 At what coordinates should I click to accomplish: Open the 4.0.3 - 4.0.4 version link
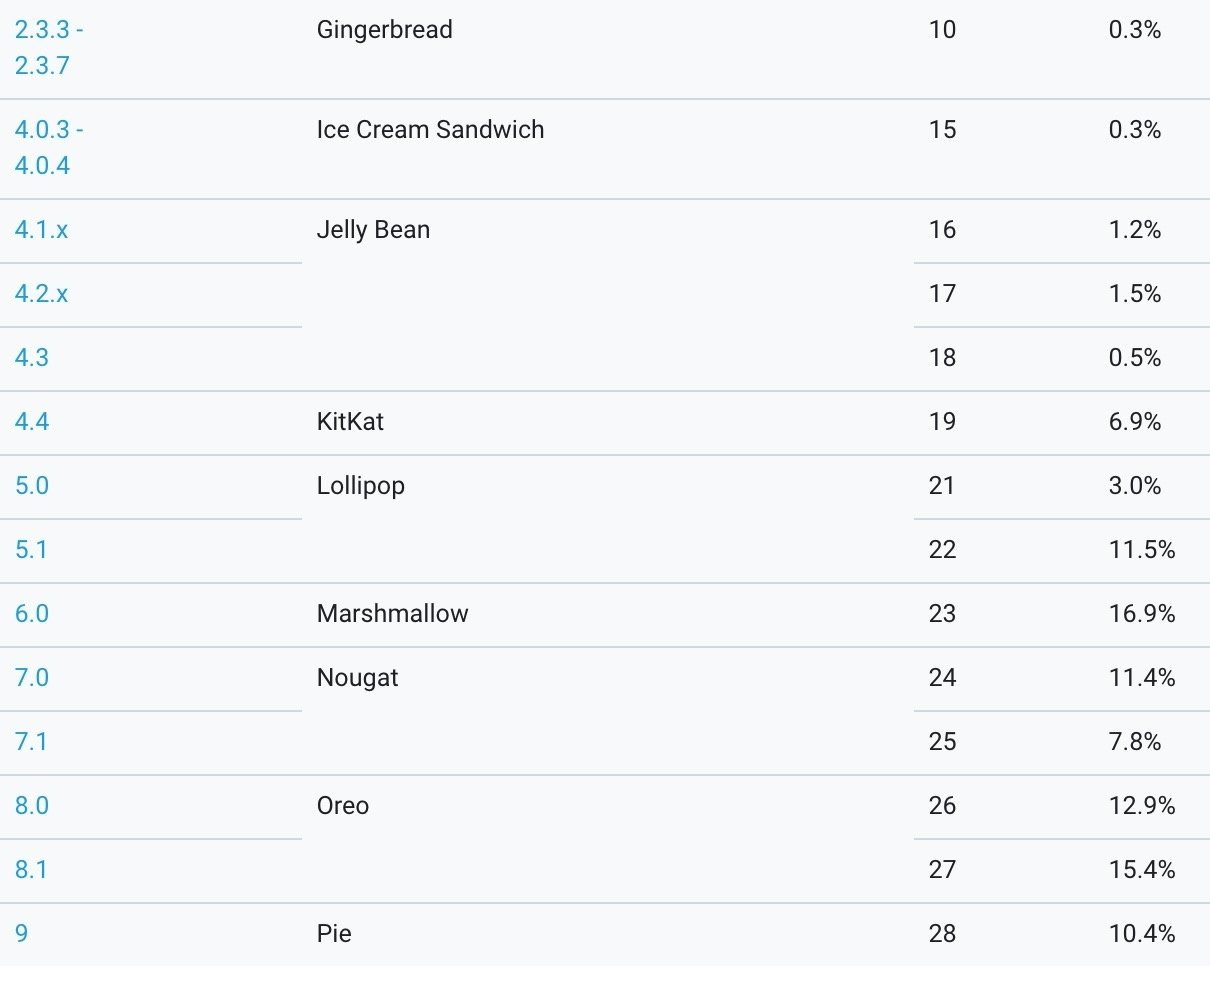[x=48, y=147]
